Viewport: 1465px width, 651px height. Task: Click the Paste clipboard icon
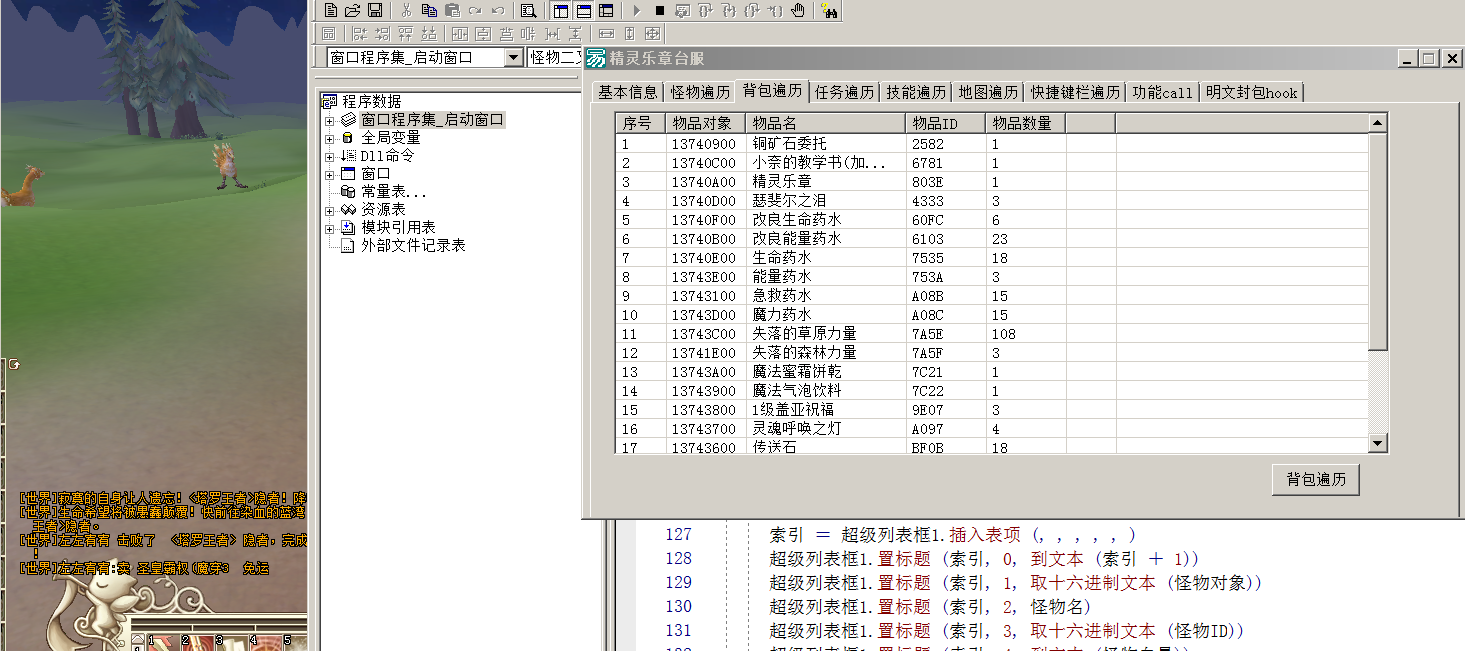point(452,10)
